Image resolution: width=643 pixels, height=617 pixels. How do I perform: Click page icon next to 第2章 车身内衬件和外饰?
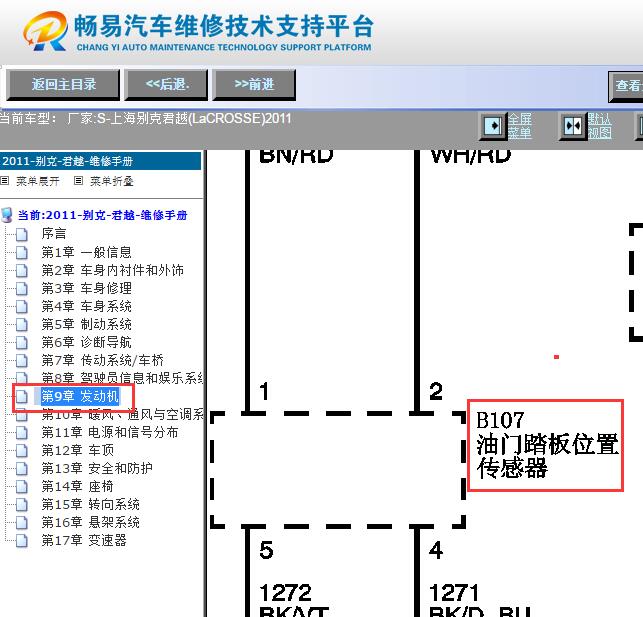(22, 271)
